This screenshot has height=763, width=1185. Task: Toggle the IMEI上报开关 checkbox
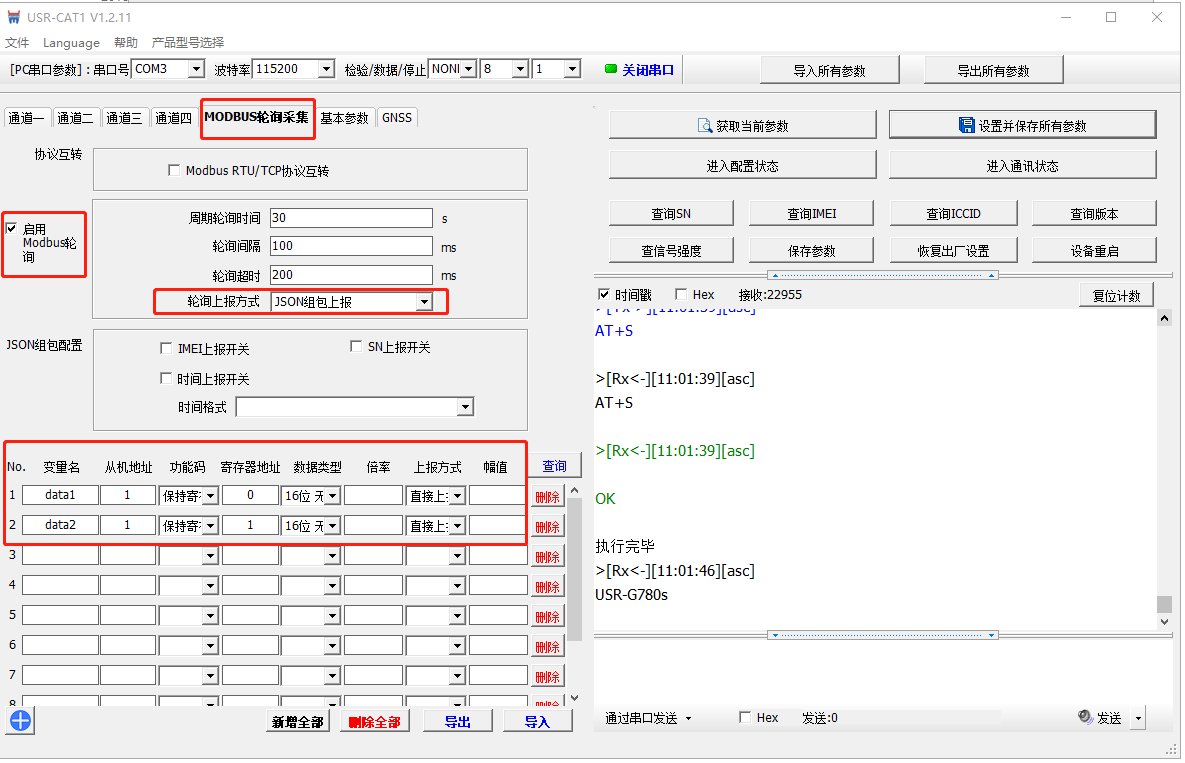(166, 349)
